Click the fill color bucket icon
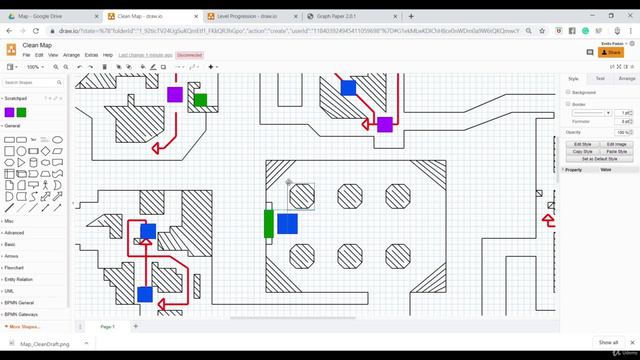Viewport: 640px width, 360px height. [x=143, y=67]
